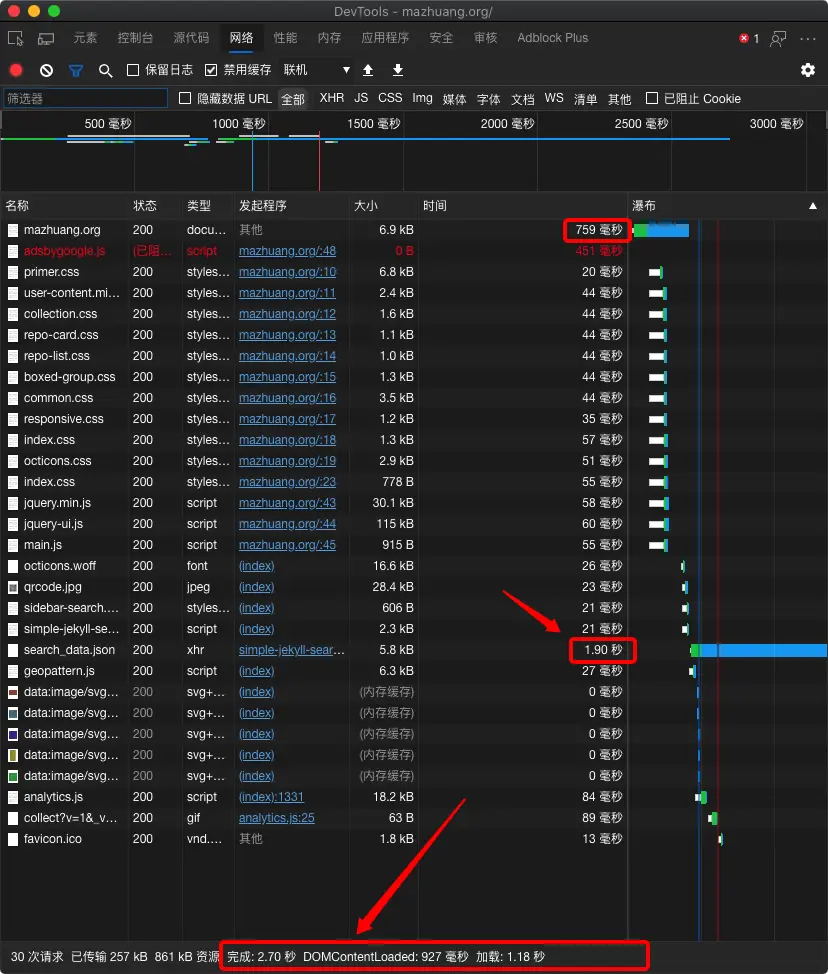Click the network search magnifier icon
Screen dimensions: 828x974
[104, 72]
